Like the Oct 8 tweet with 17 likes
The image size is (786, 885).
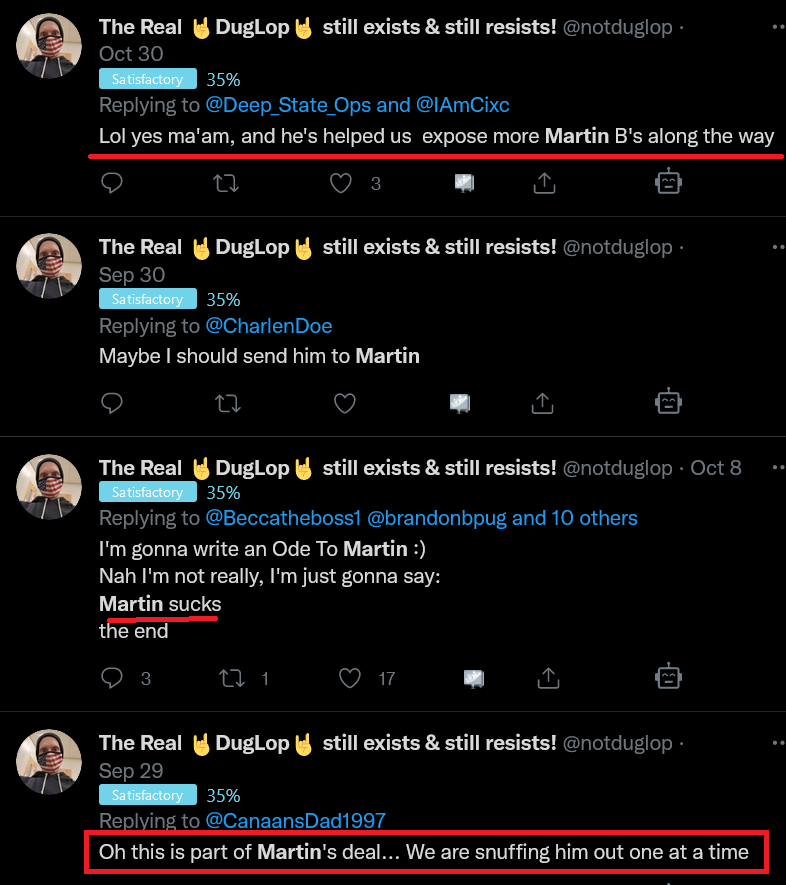pyautogui.click(x=350, y=678)
